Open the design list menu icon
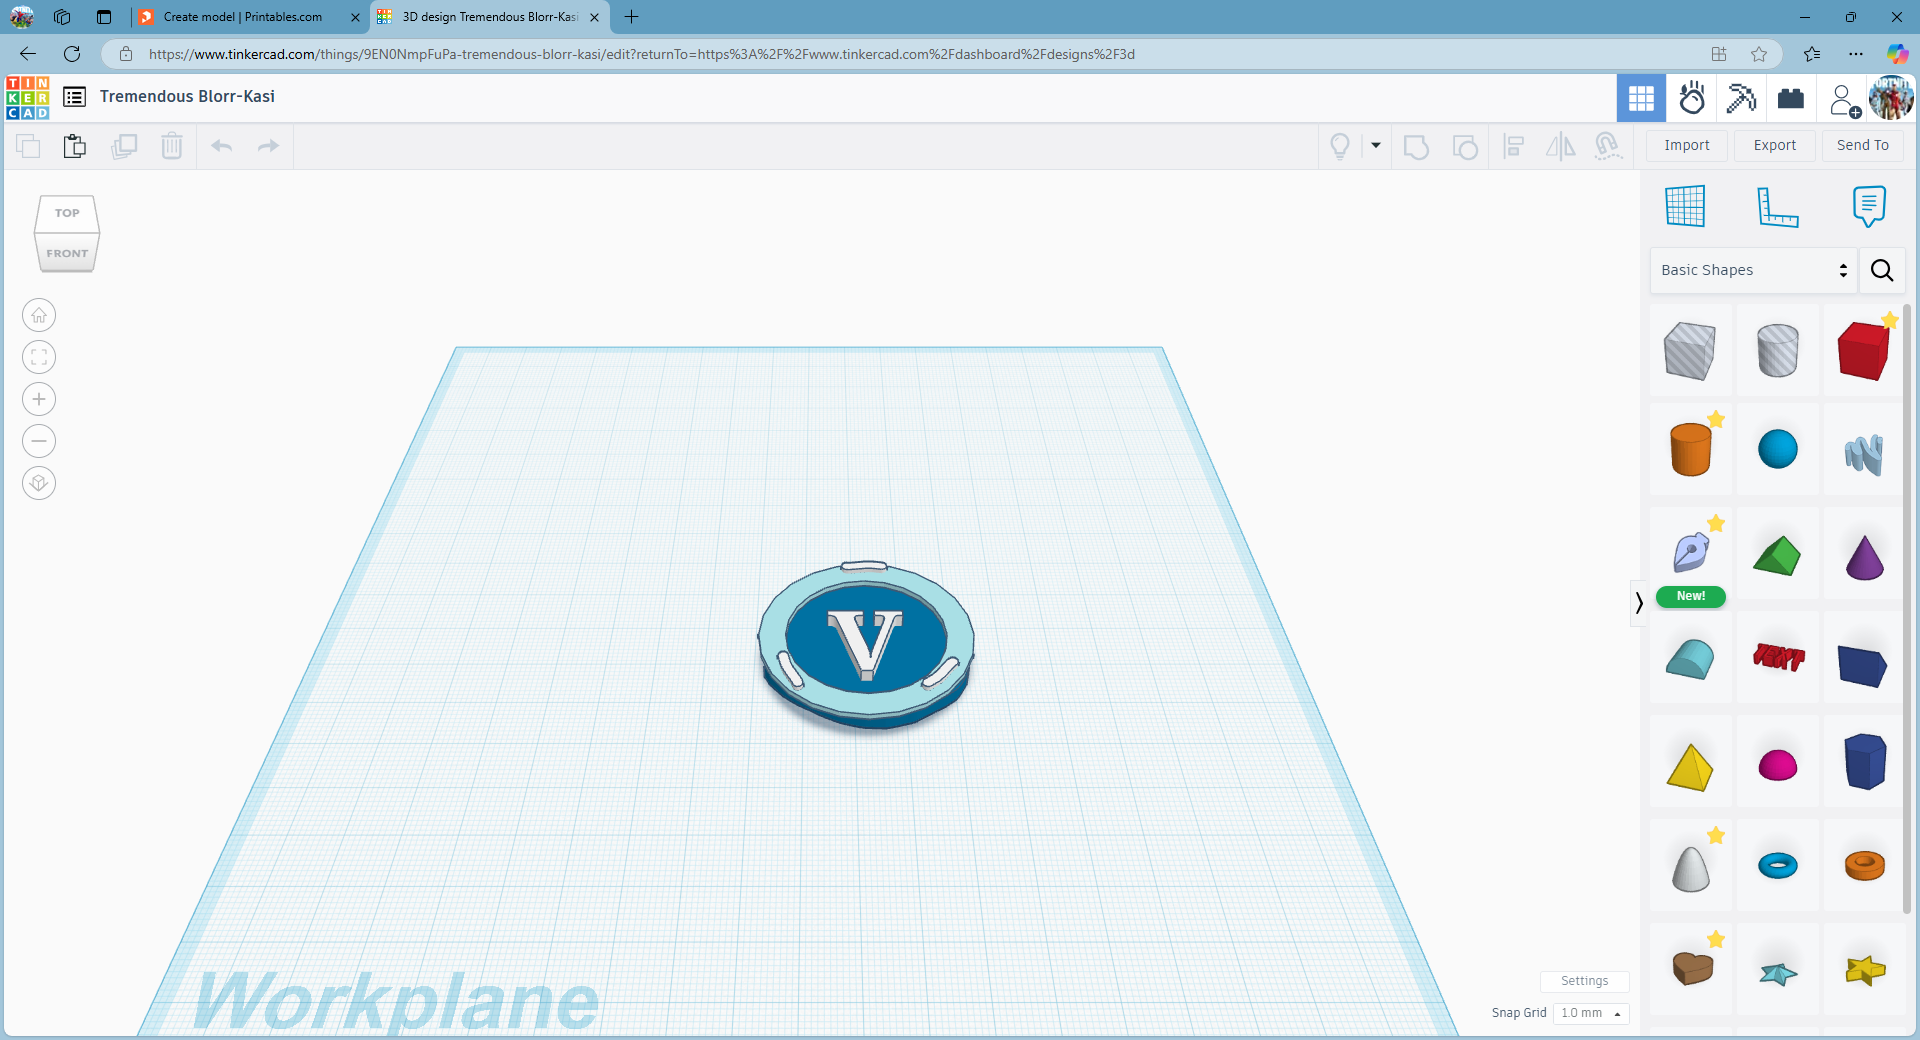The width and height of the screenshot is (1920, 1040). point(74,97)
